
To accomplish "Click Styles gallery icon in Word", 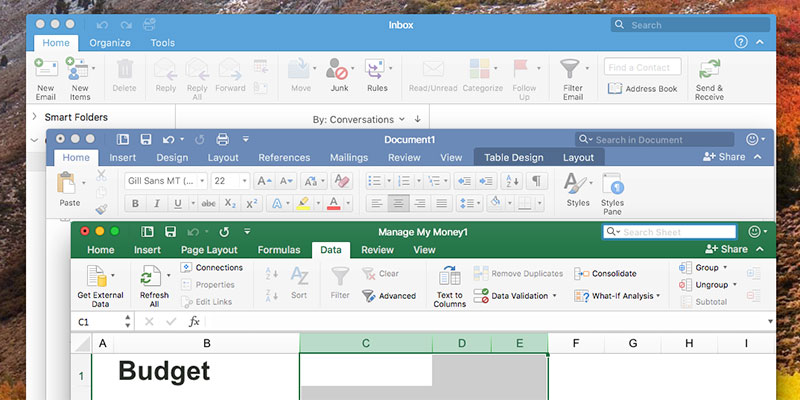I will [575, 183].
